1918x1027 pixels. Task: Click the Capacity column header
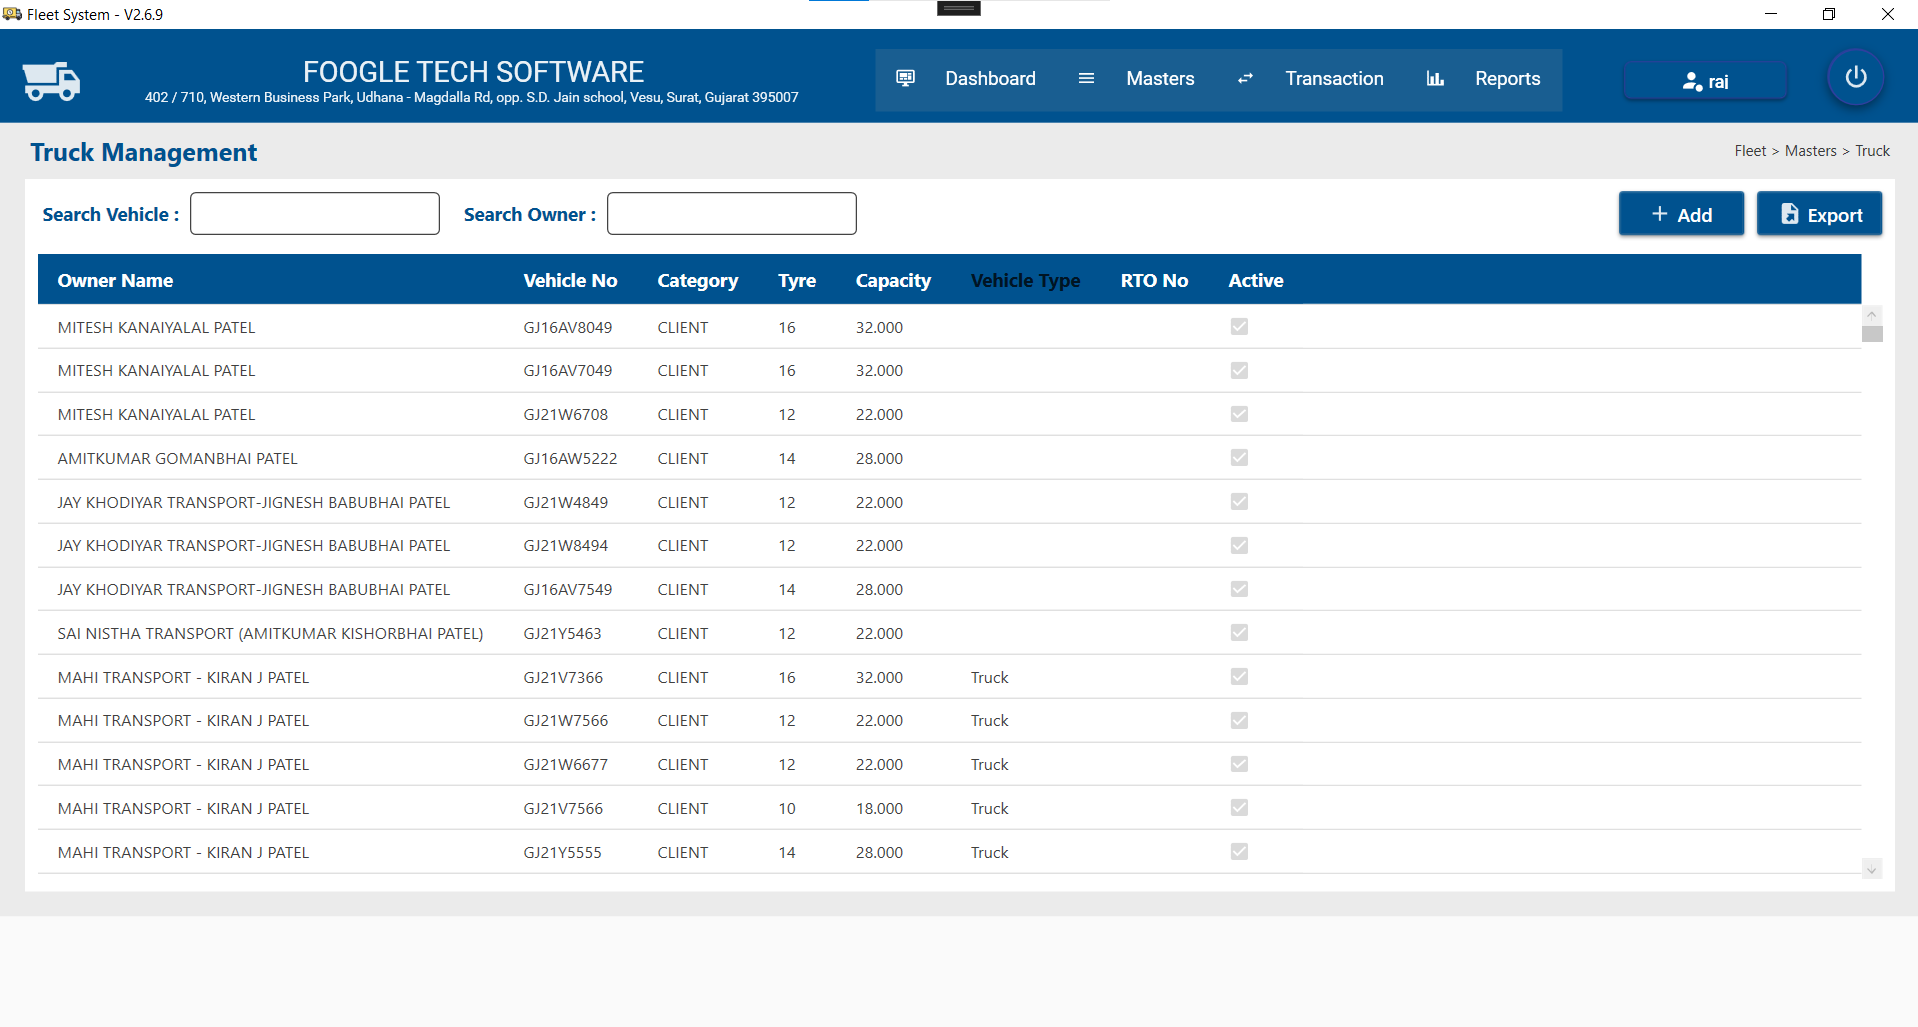click(893, 281)
